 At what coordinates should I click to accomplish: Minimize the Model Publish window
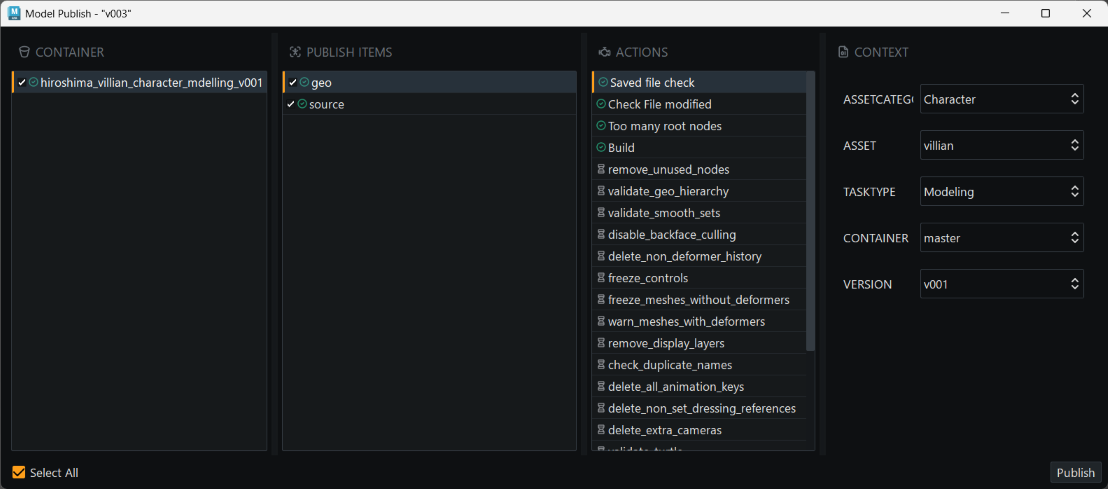pos(1005,13)
